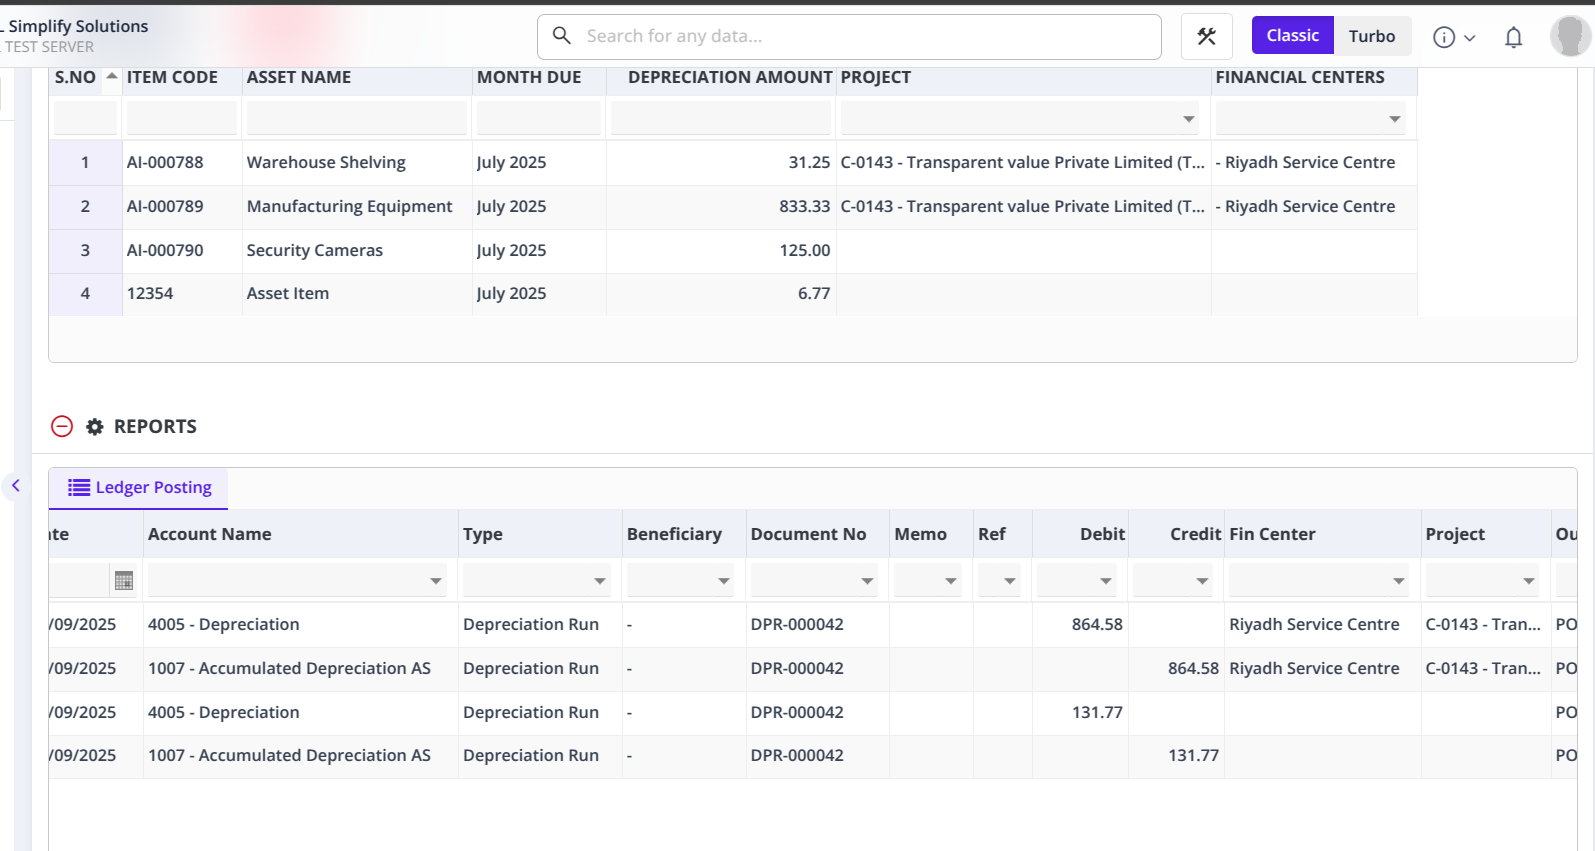Open the FINANCIAL CENTERS filter dropdown
The image size is (1595, 851).
pos(1394,119)
